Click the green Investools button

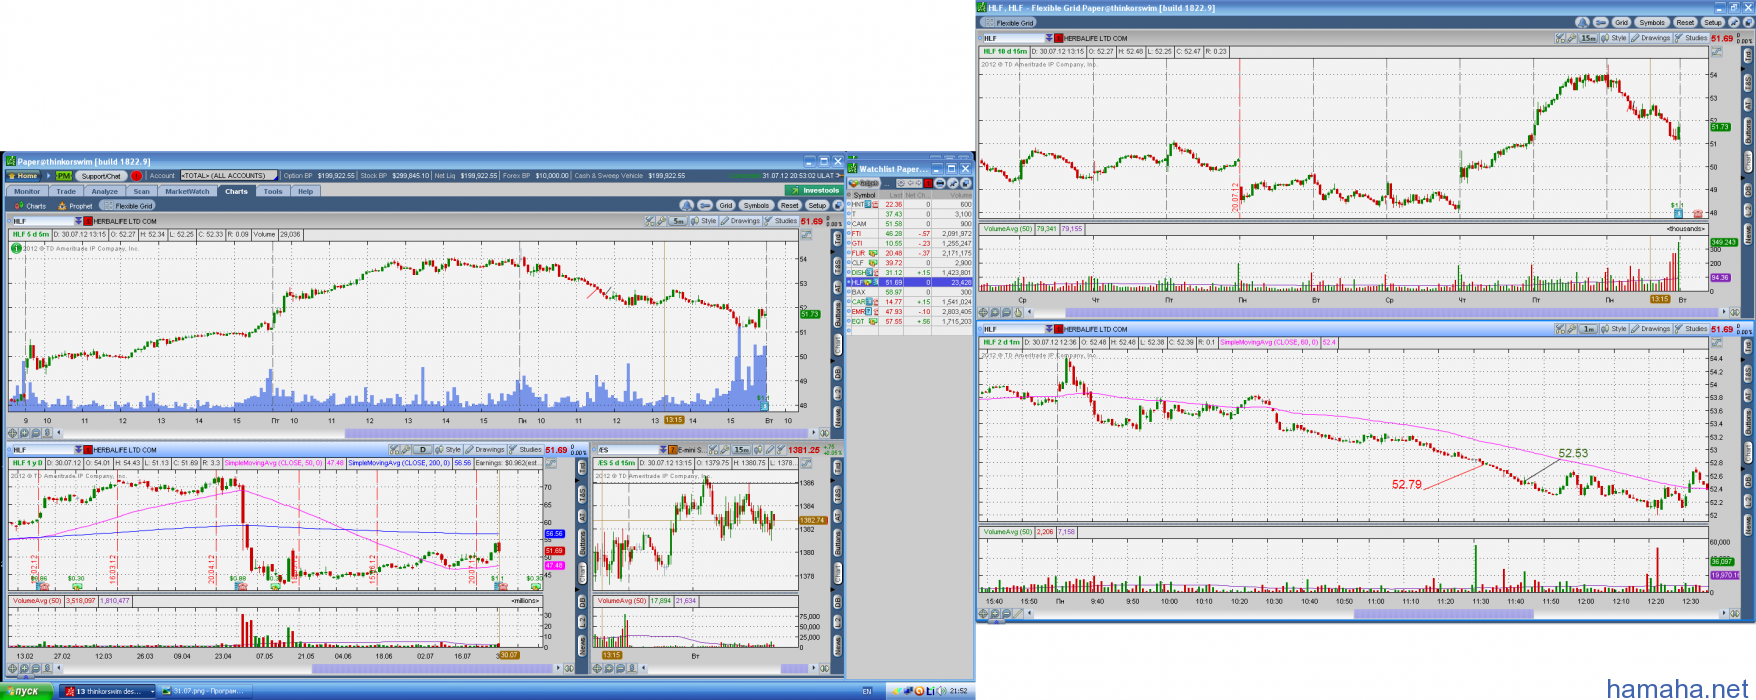[x=814, y=190]
